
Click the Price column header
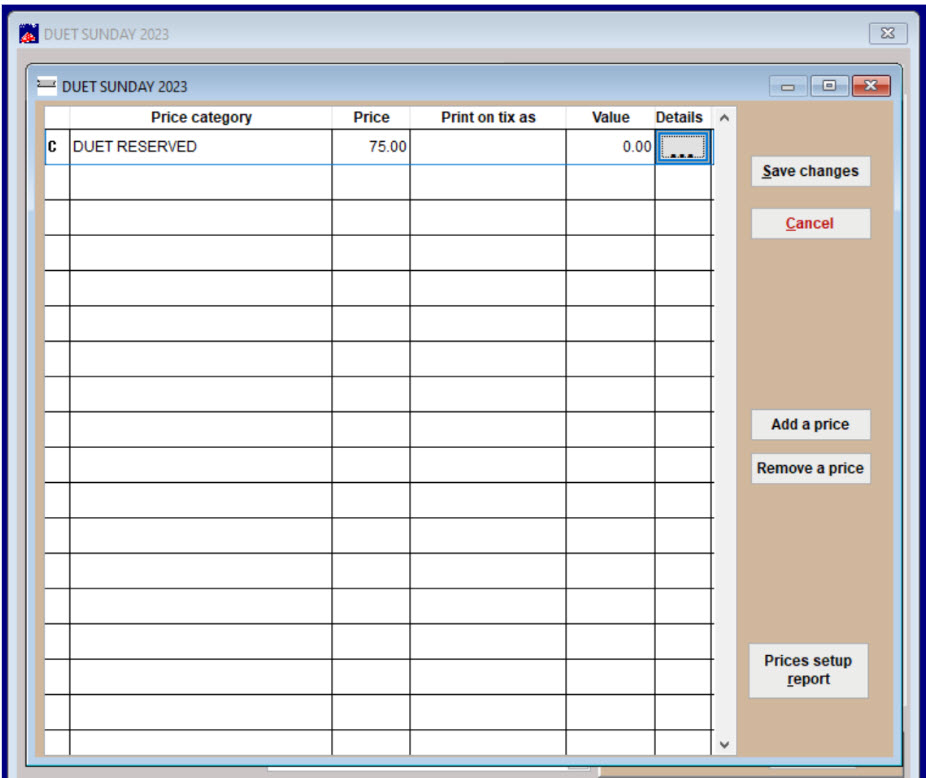tap(371, 118)
